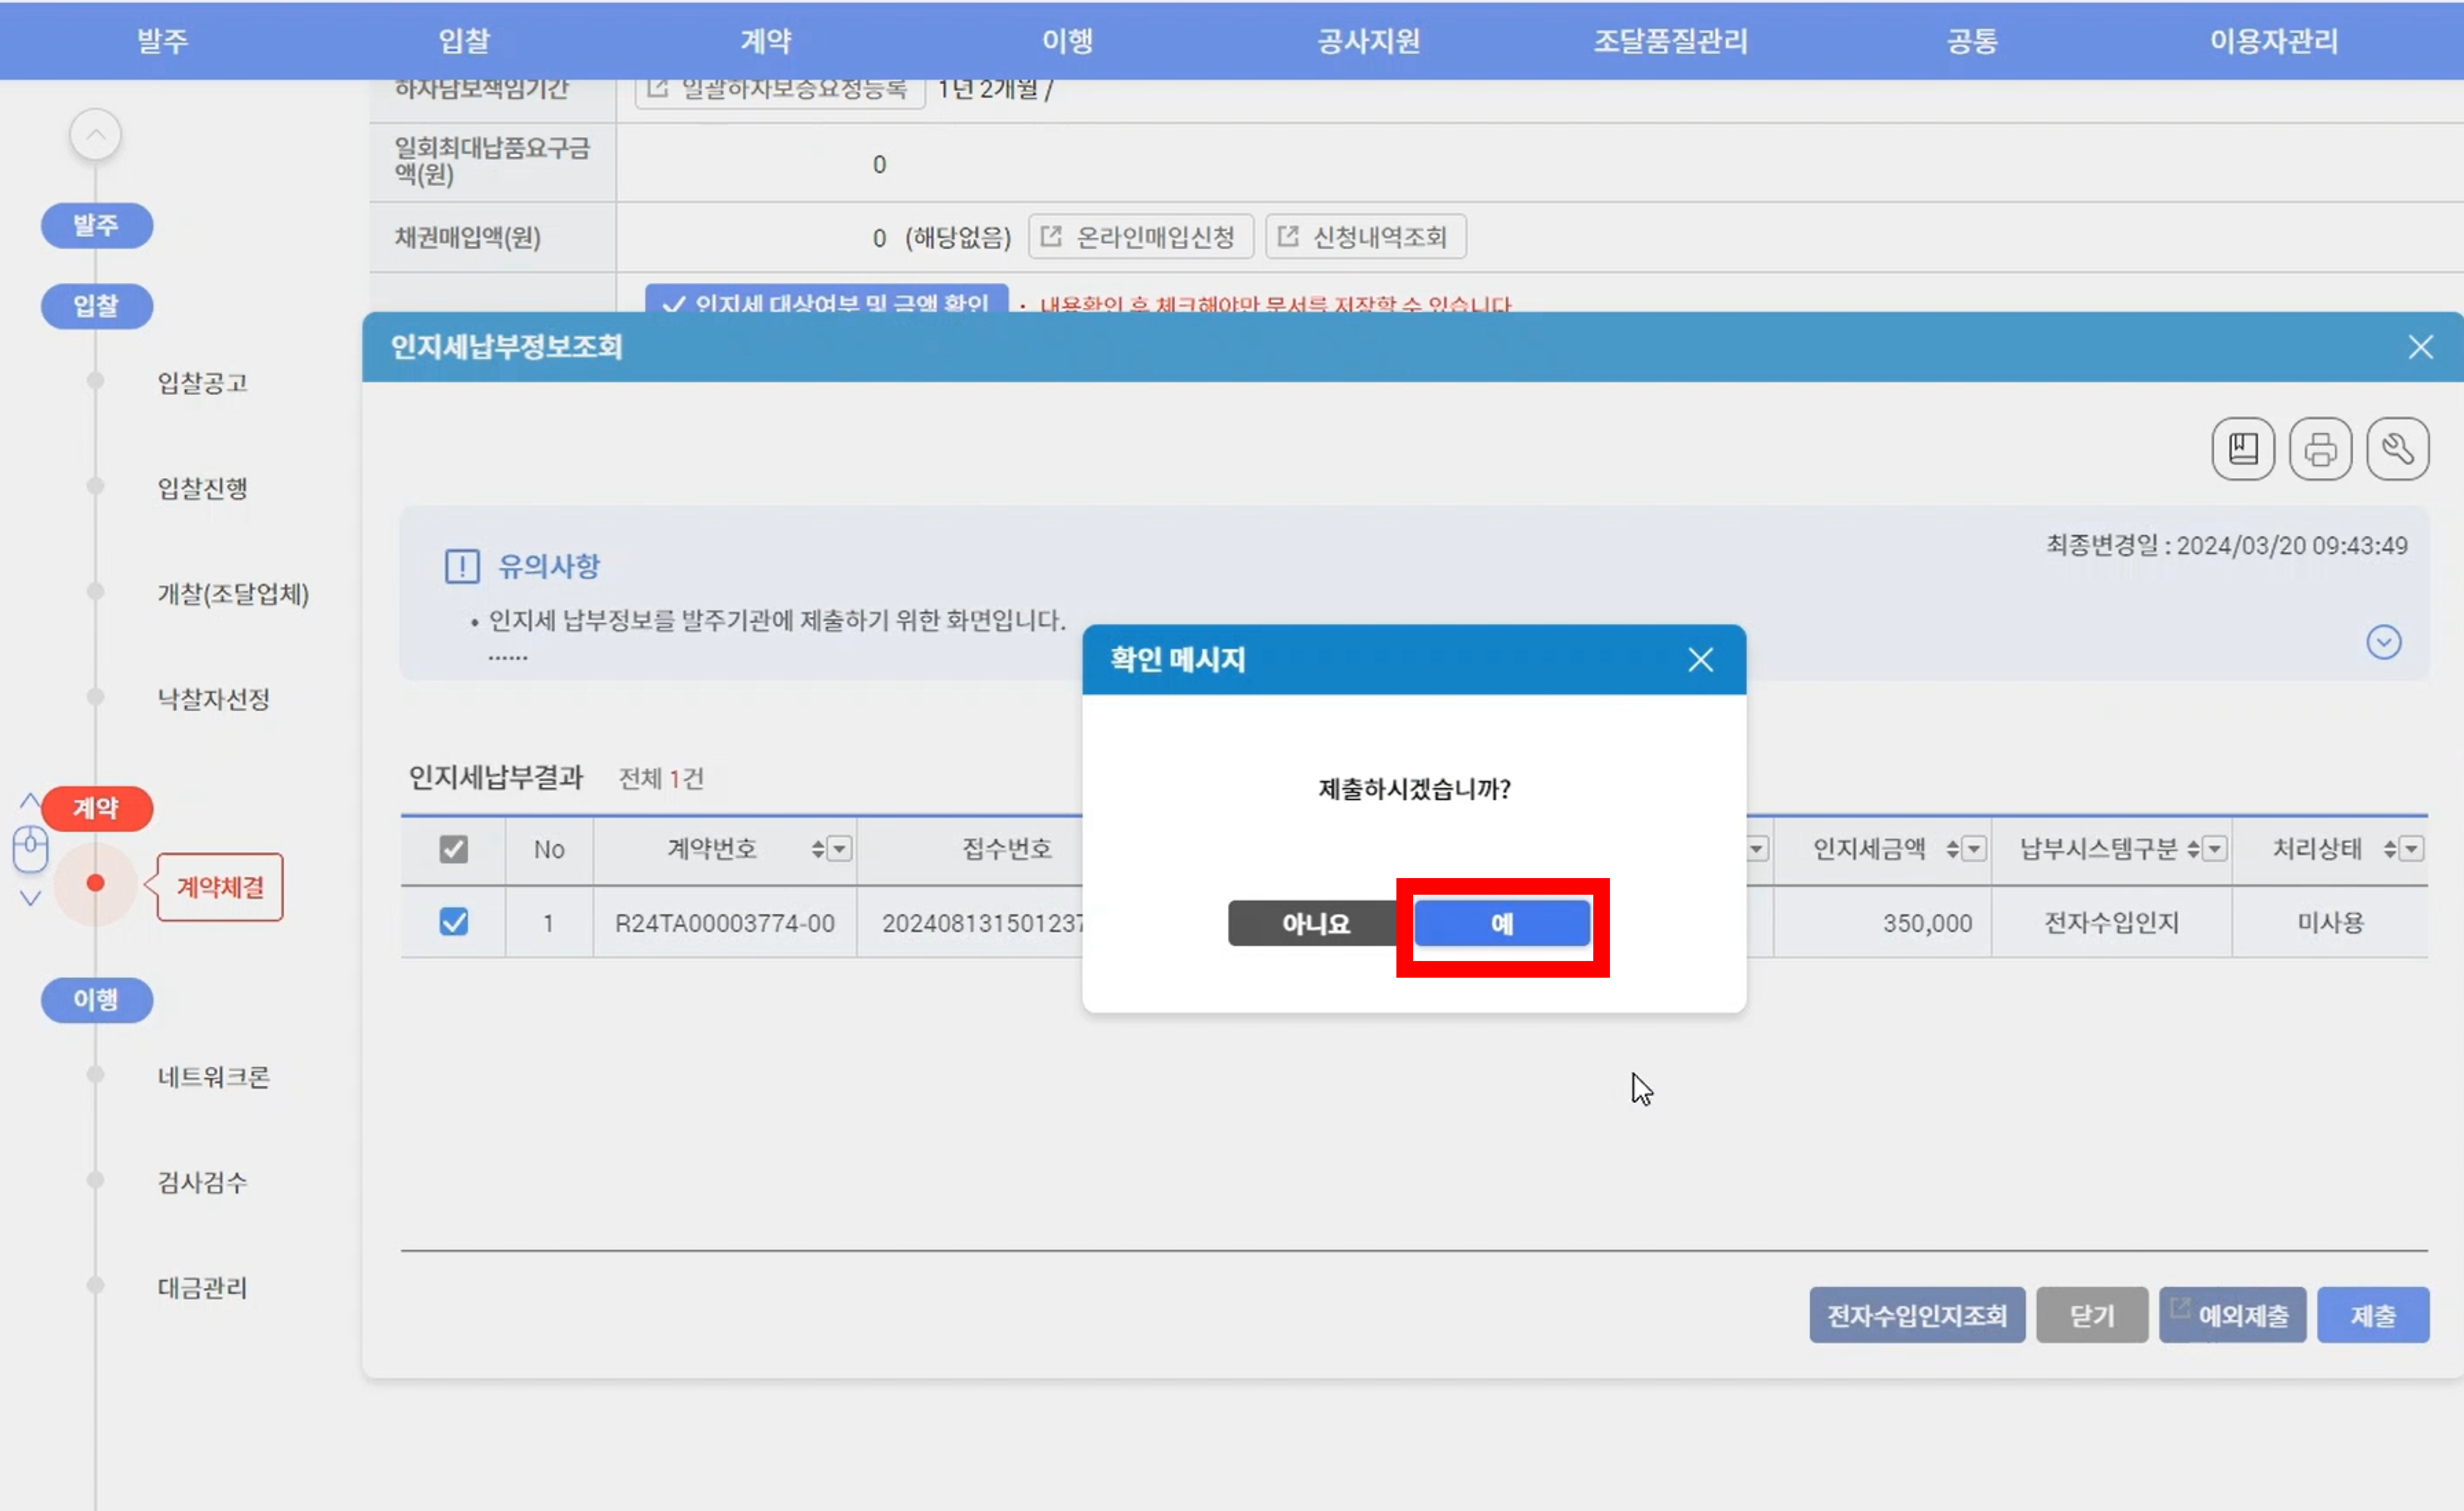Open the 조달품질관리 top menu
The height and width of the screenshot is (1511, 2464).
tap(1670, 41)
